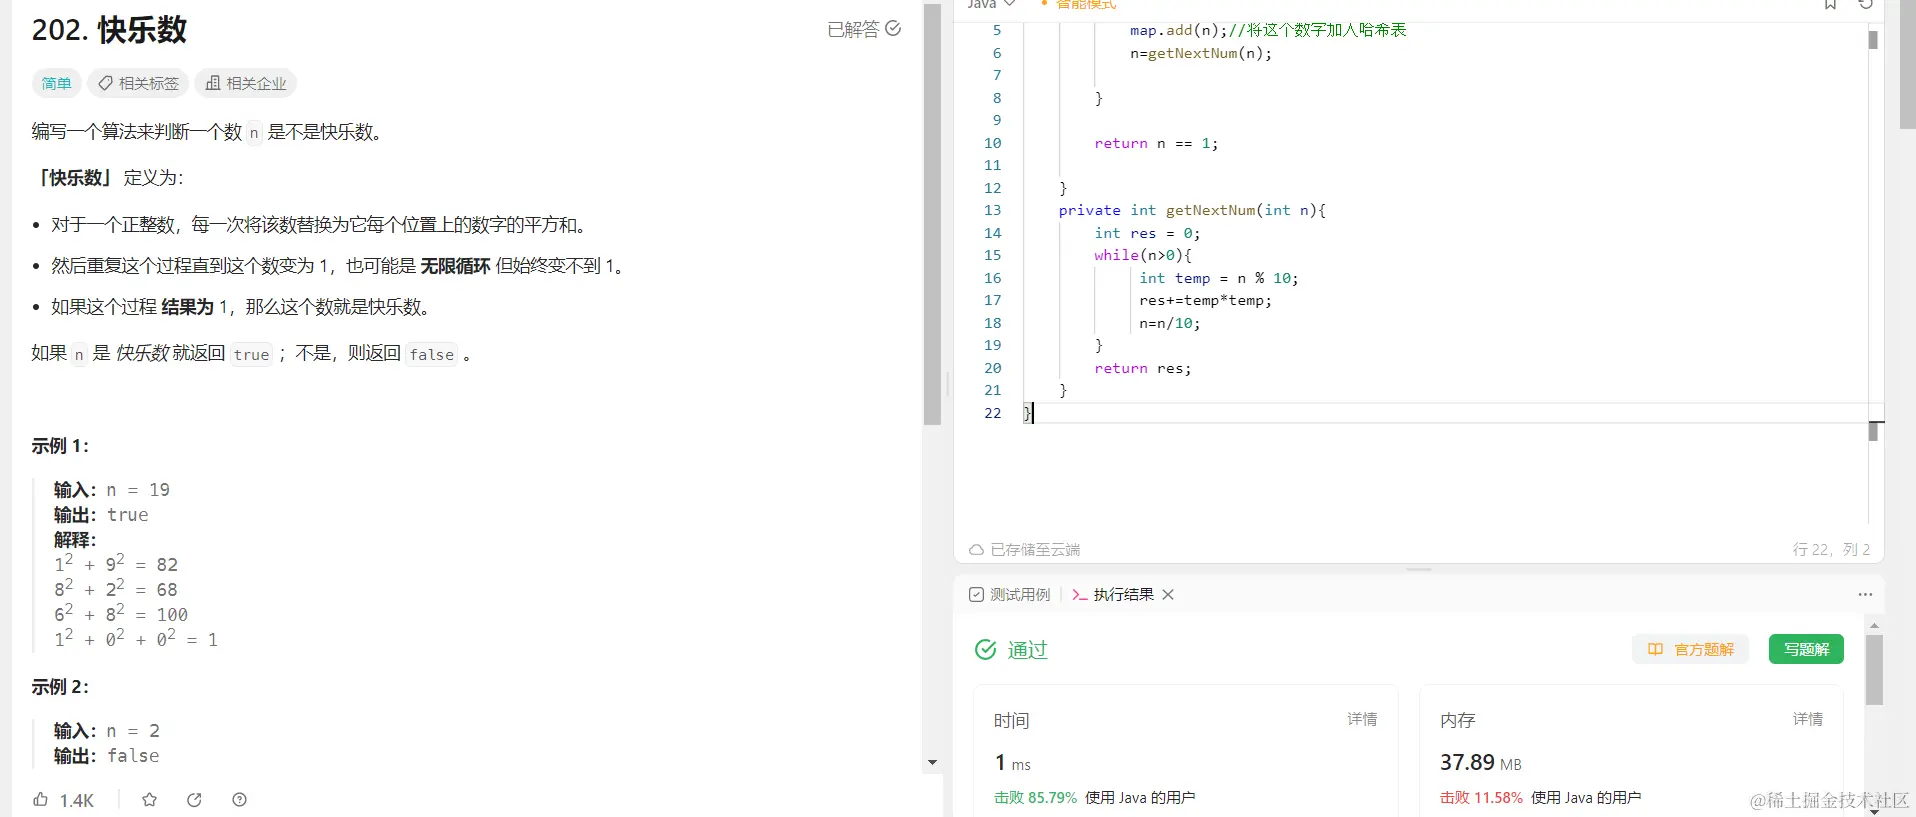Image resolution: width=1916 pixels, height=817 pixels.
Task: Open 详情 details link in the 内存 card
Action: click(1808, 719)
